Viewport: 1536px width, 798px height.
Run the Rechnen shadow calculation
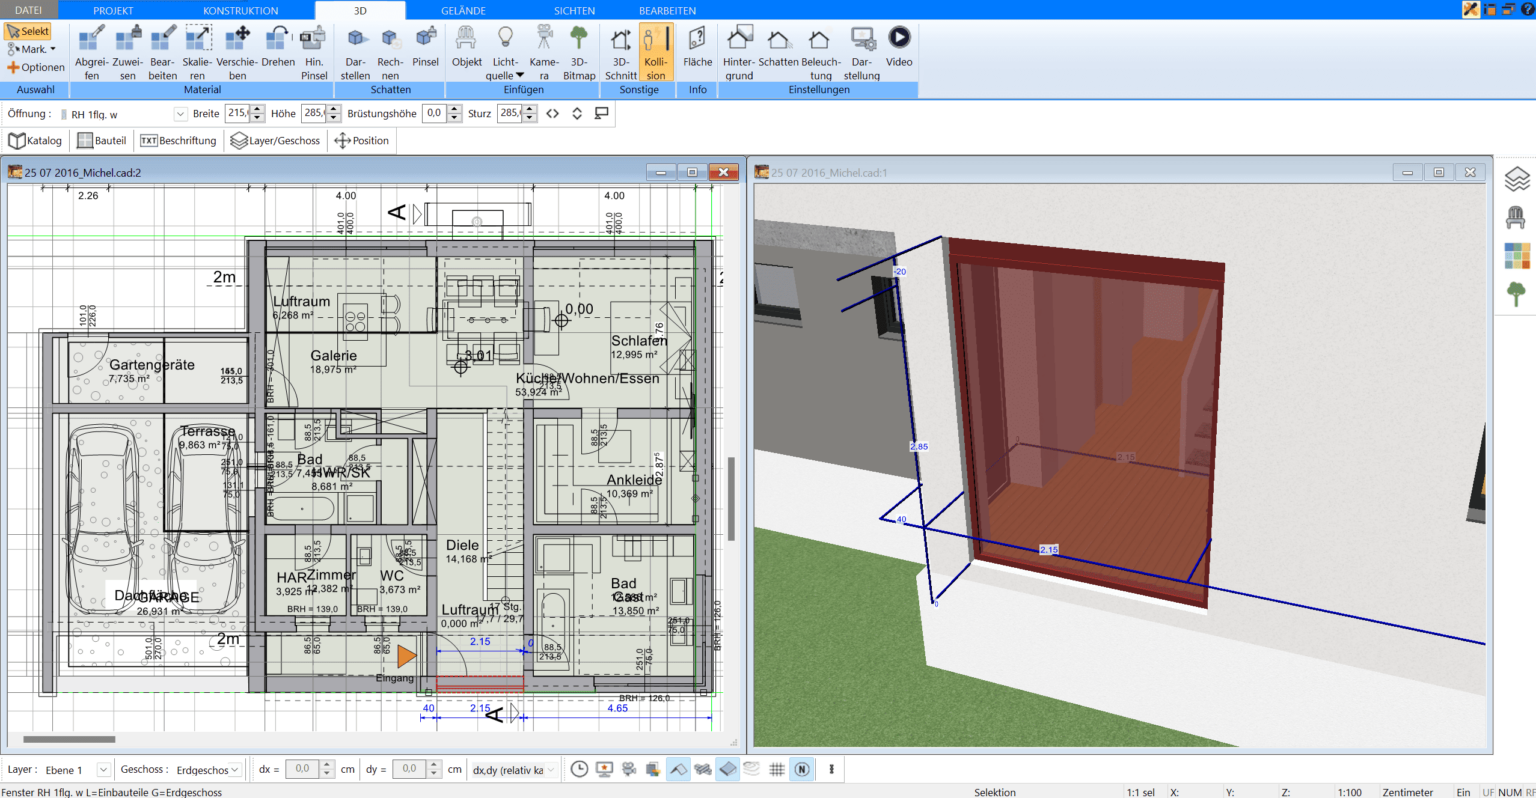point(390,52)
